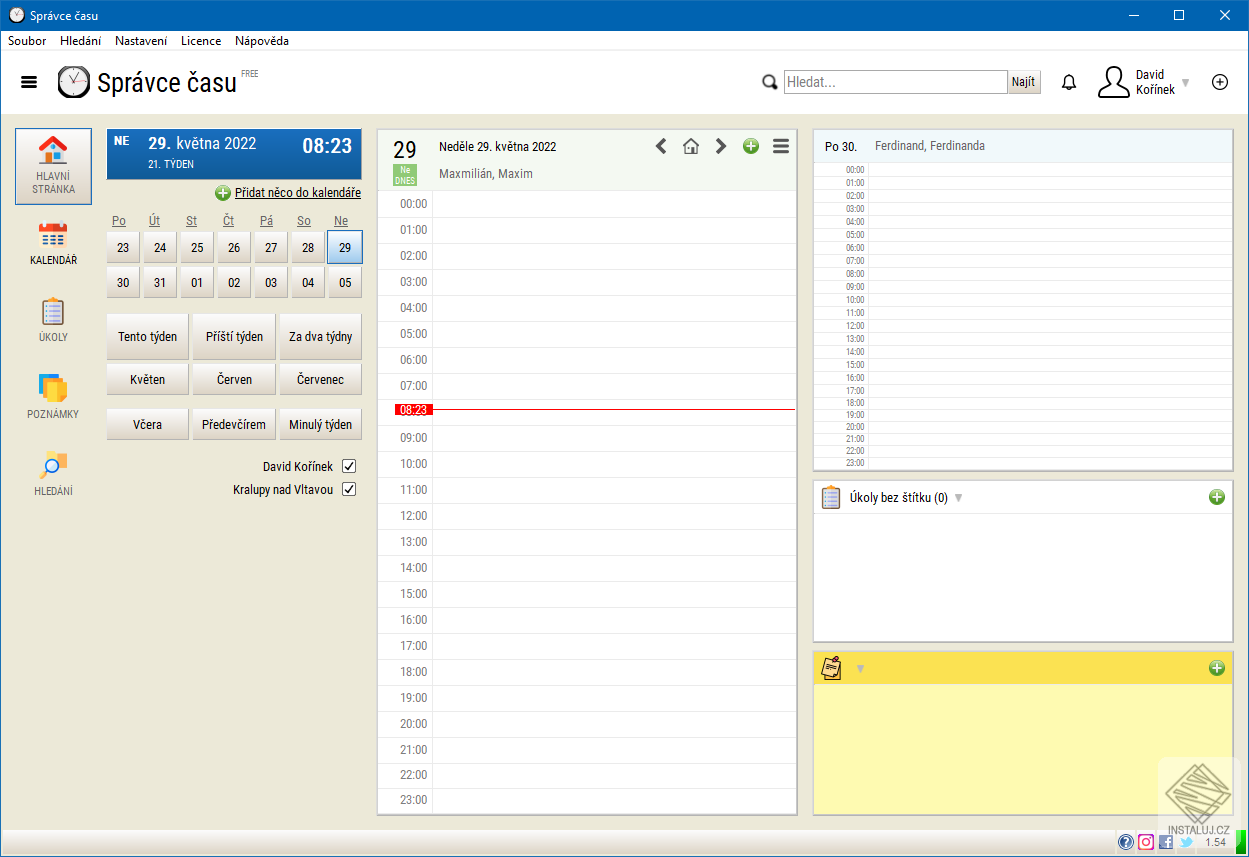
Task: Open the Soubor menu
Action: (x=27, y=41)
